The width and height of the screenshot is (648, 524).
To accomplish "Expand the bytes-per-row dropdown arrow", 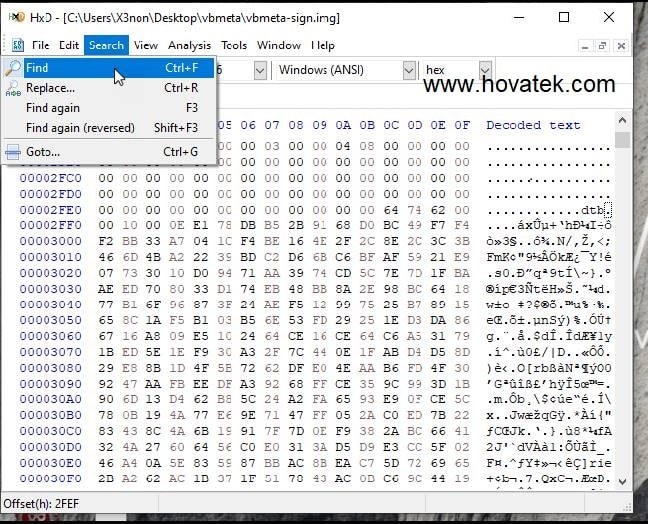I will [x=260, y=70].
